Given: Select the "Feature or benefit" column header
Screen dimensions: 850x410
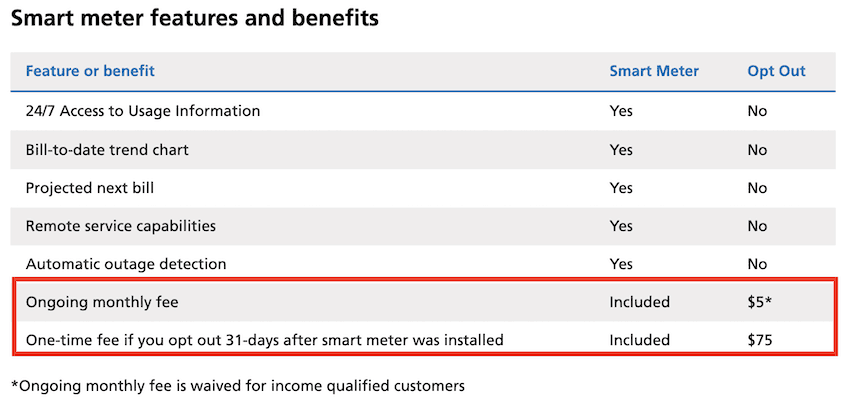Looking at the screenshot, I should pyautogui.click(x=90, y=71).
